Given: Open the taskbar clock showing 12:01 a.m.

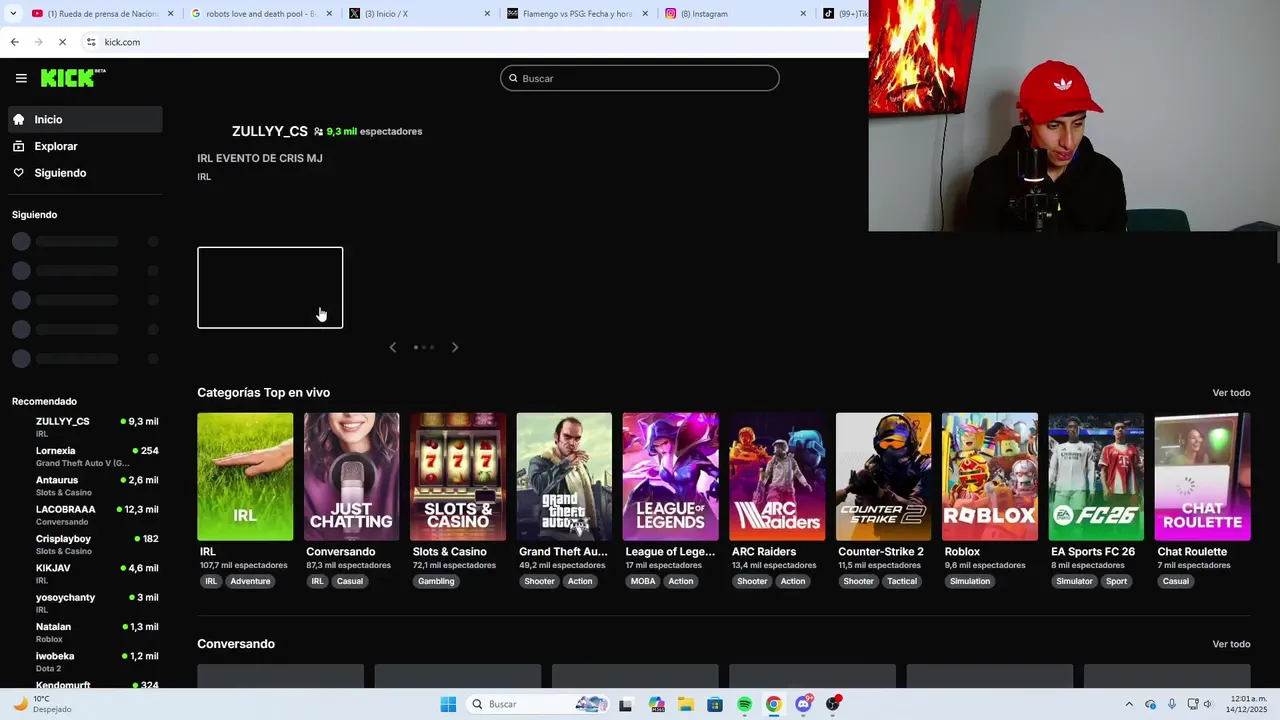Looking at the screenshot, I should 1248,704.
